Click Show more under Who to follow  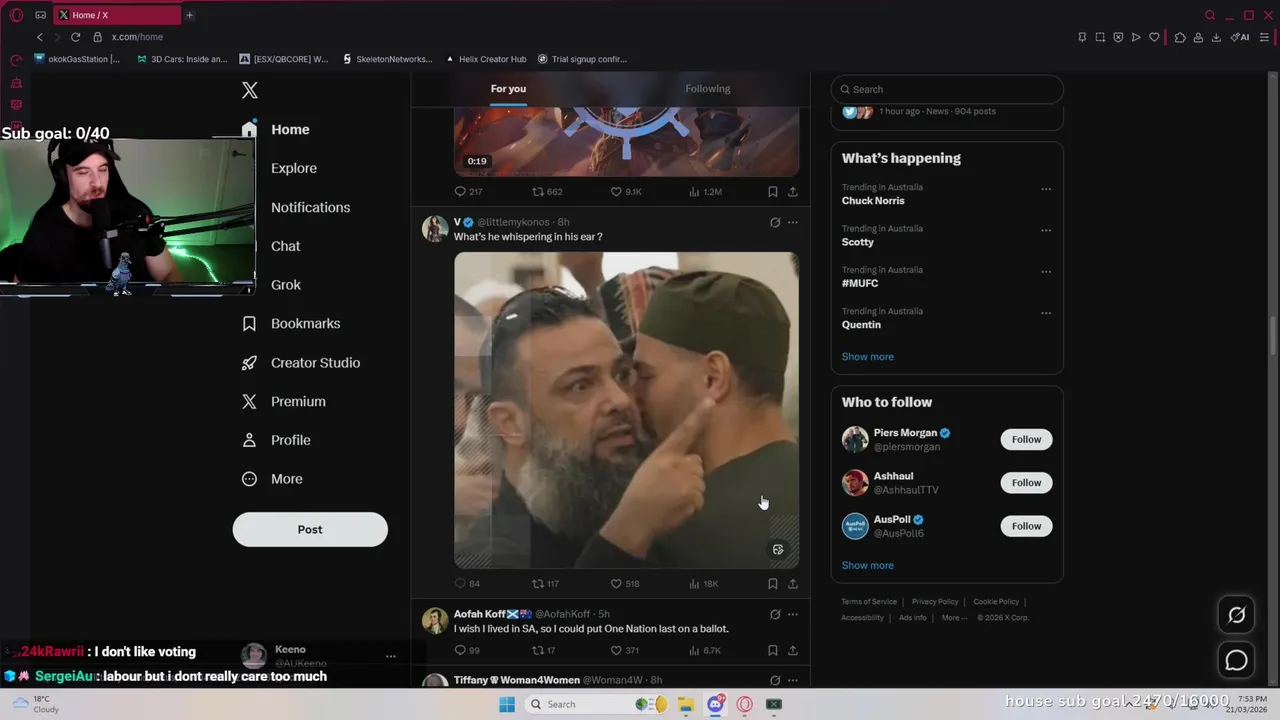click(x=868, y=565)
